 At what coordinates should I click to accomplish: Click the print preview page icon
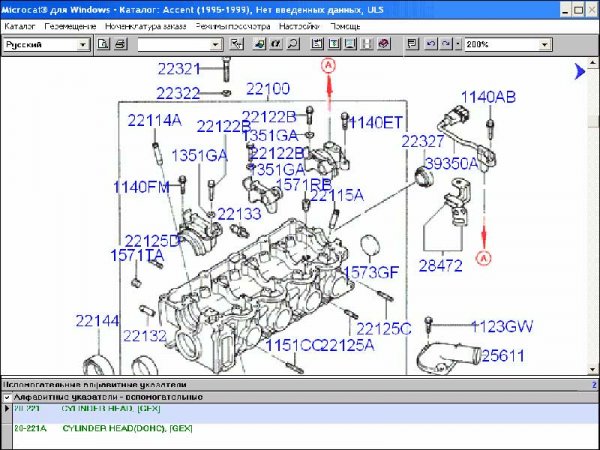pos(104,45)
